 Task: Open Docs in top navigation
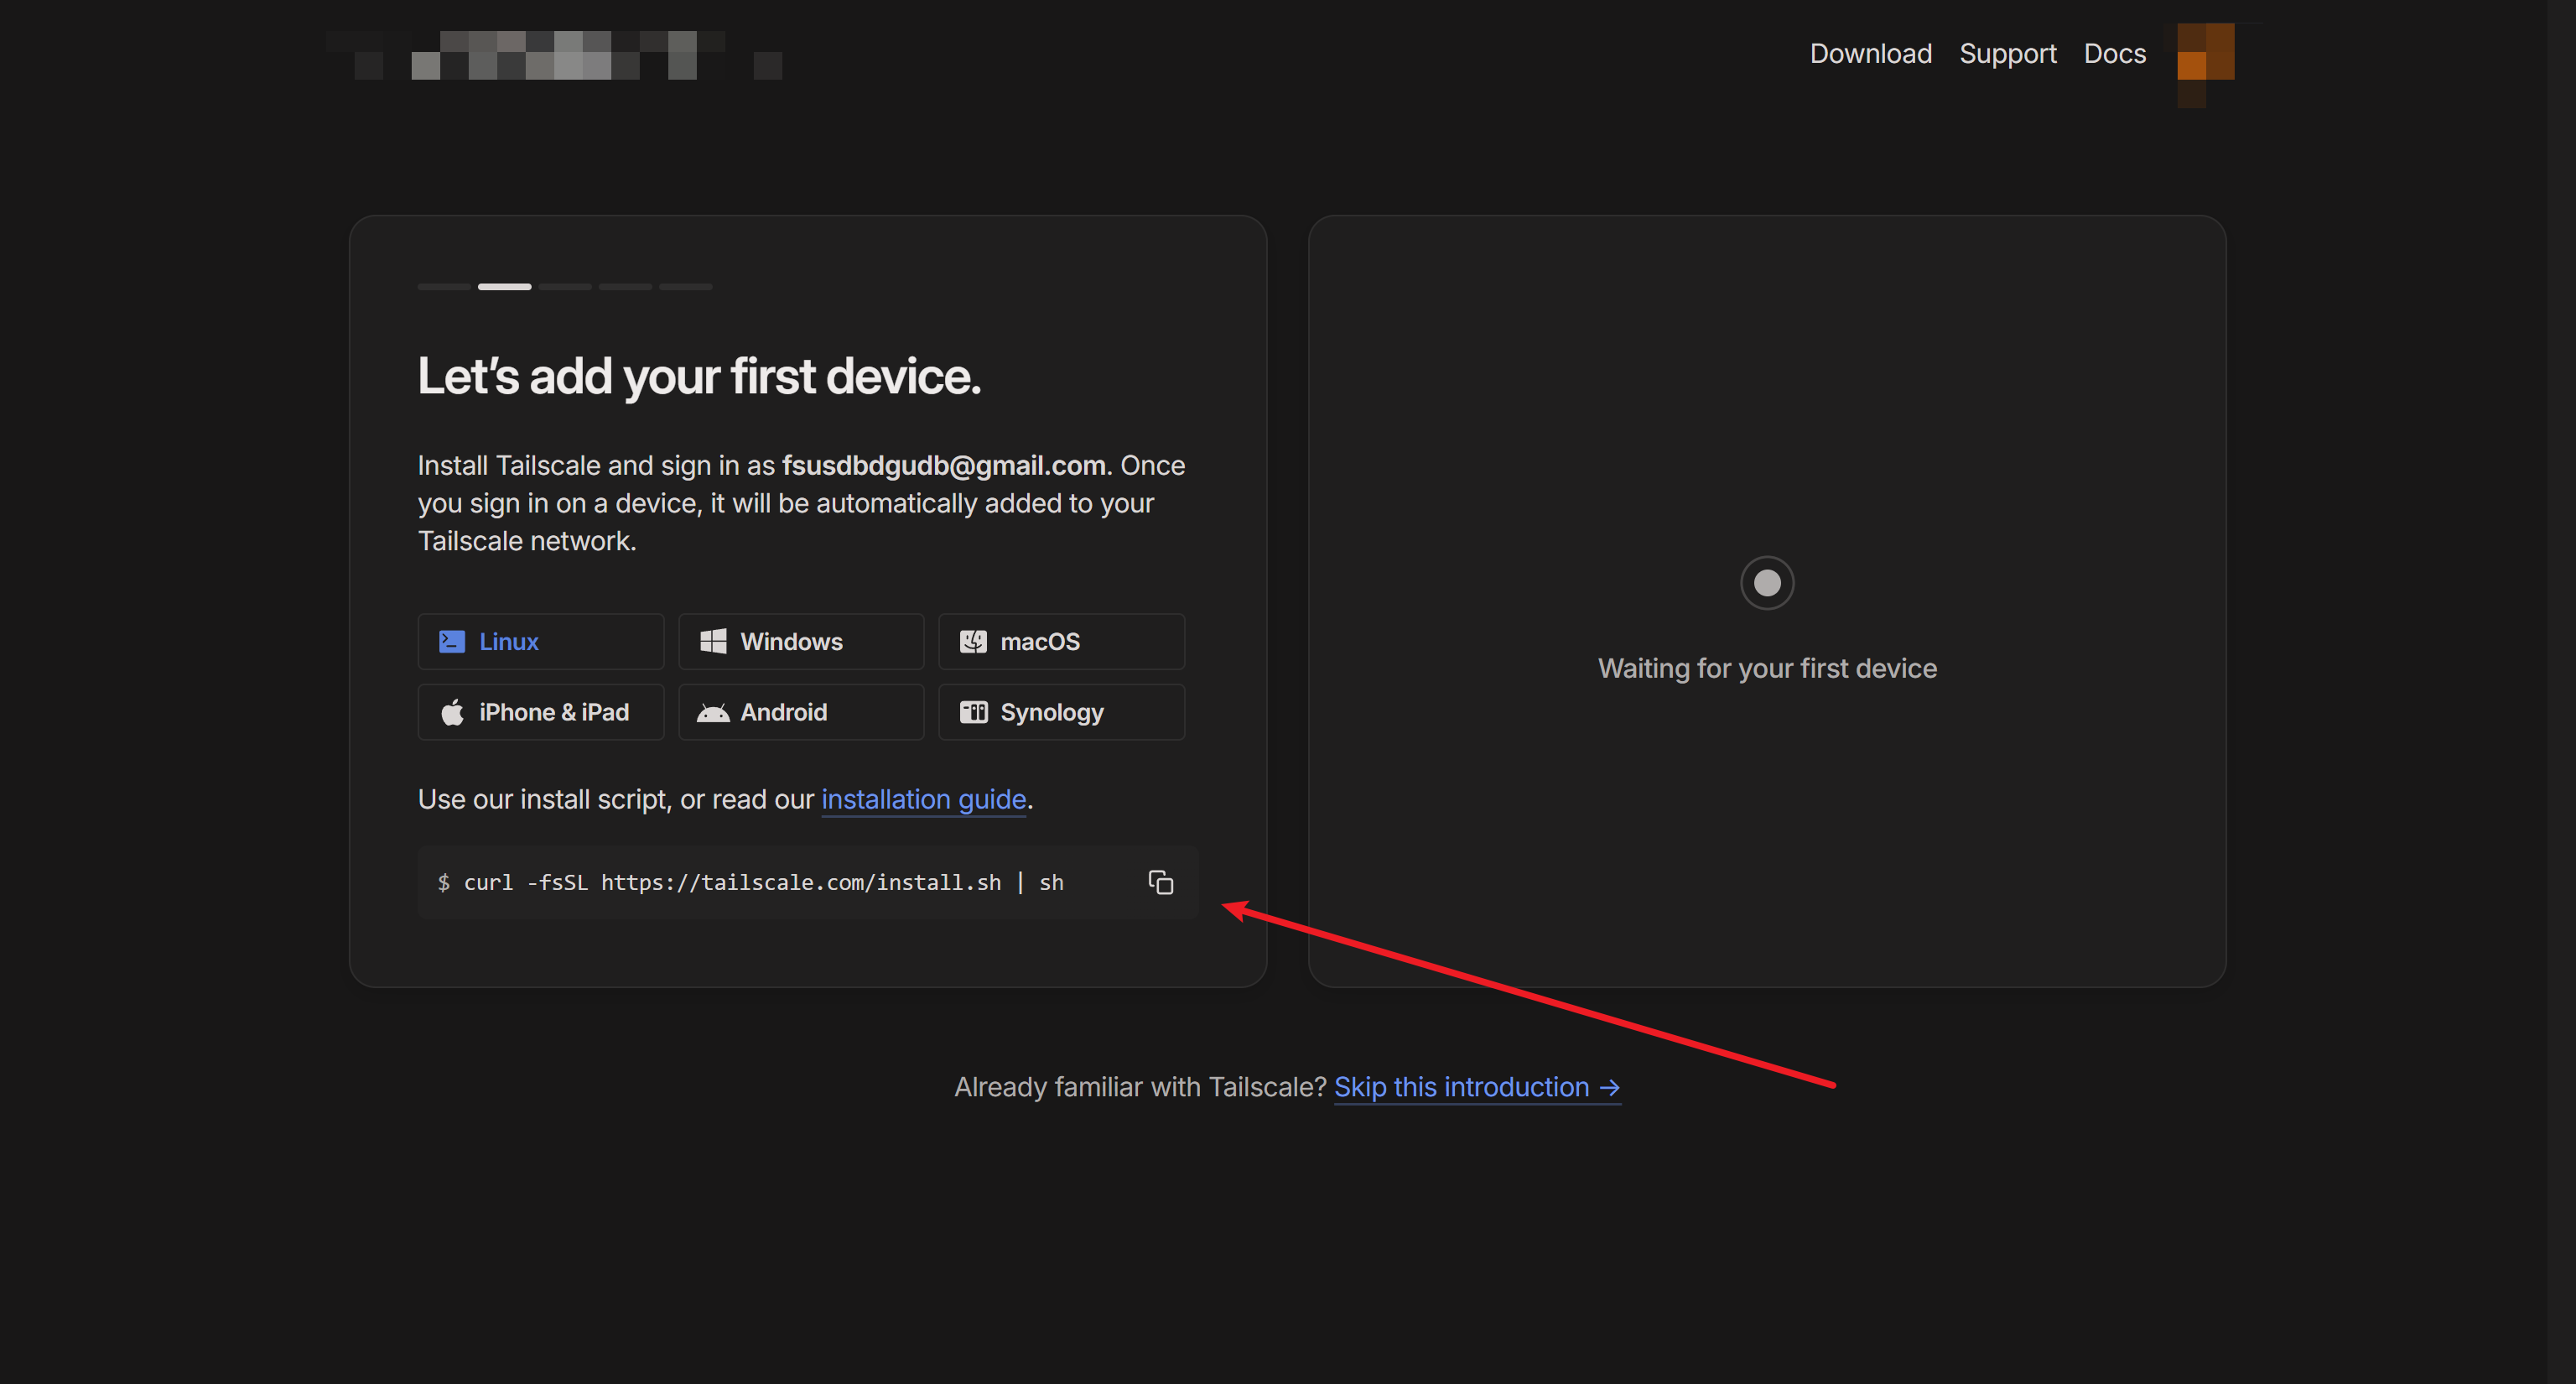coord(2114,53)
